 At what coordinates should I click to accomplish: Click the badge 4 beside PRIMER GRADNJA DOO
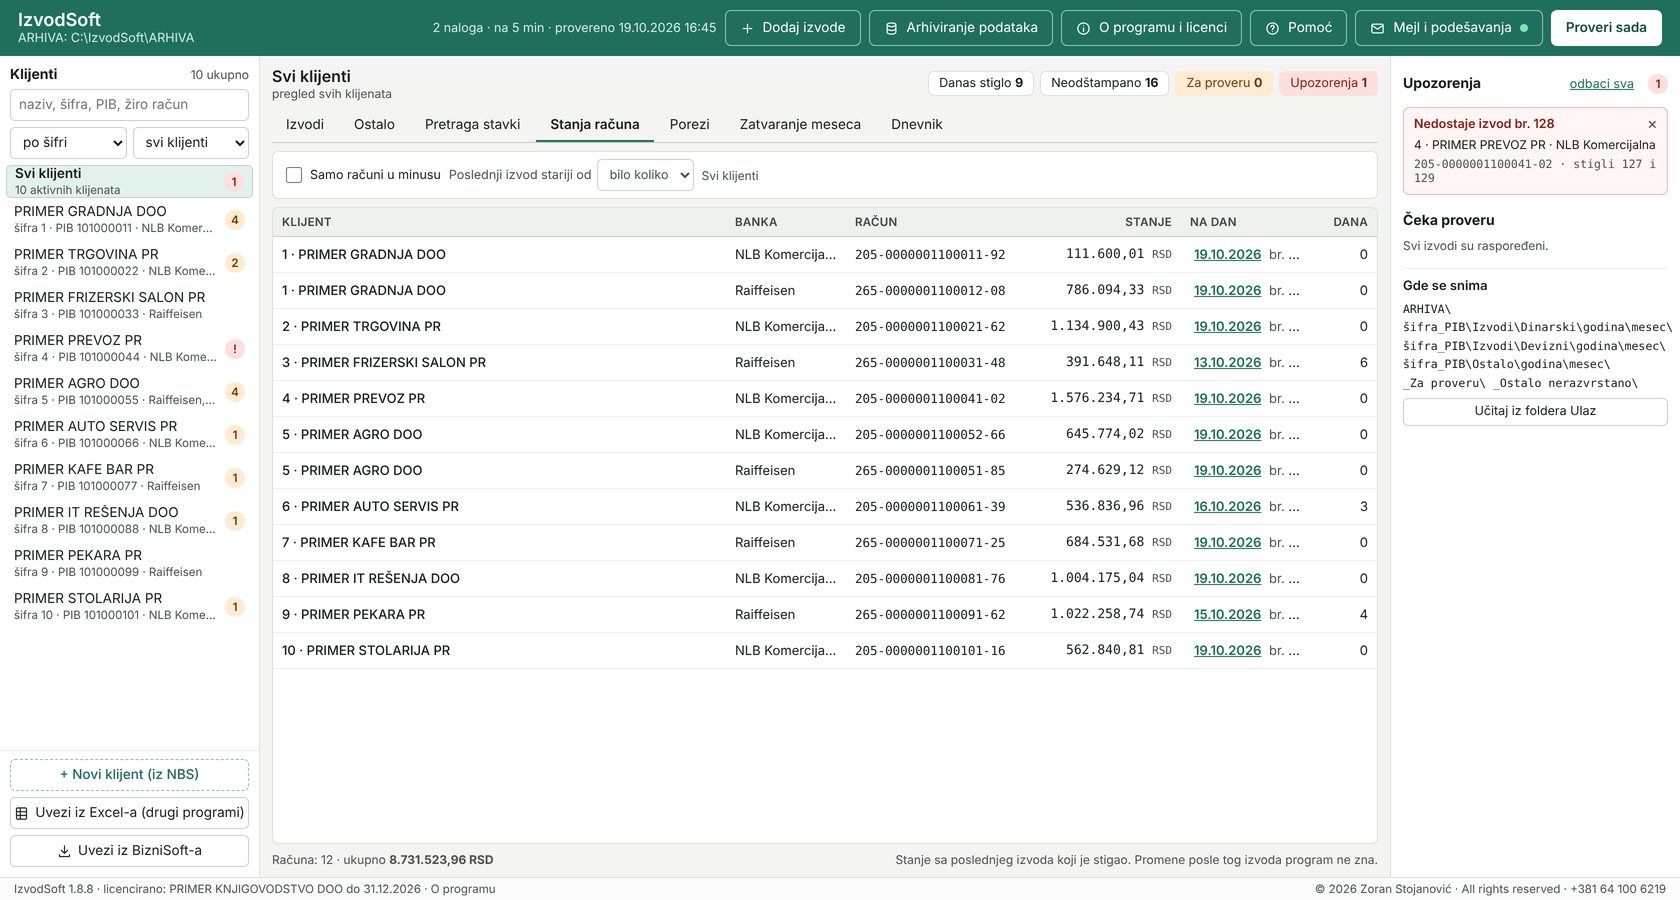[235, 220]
